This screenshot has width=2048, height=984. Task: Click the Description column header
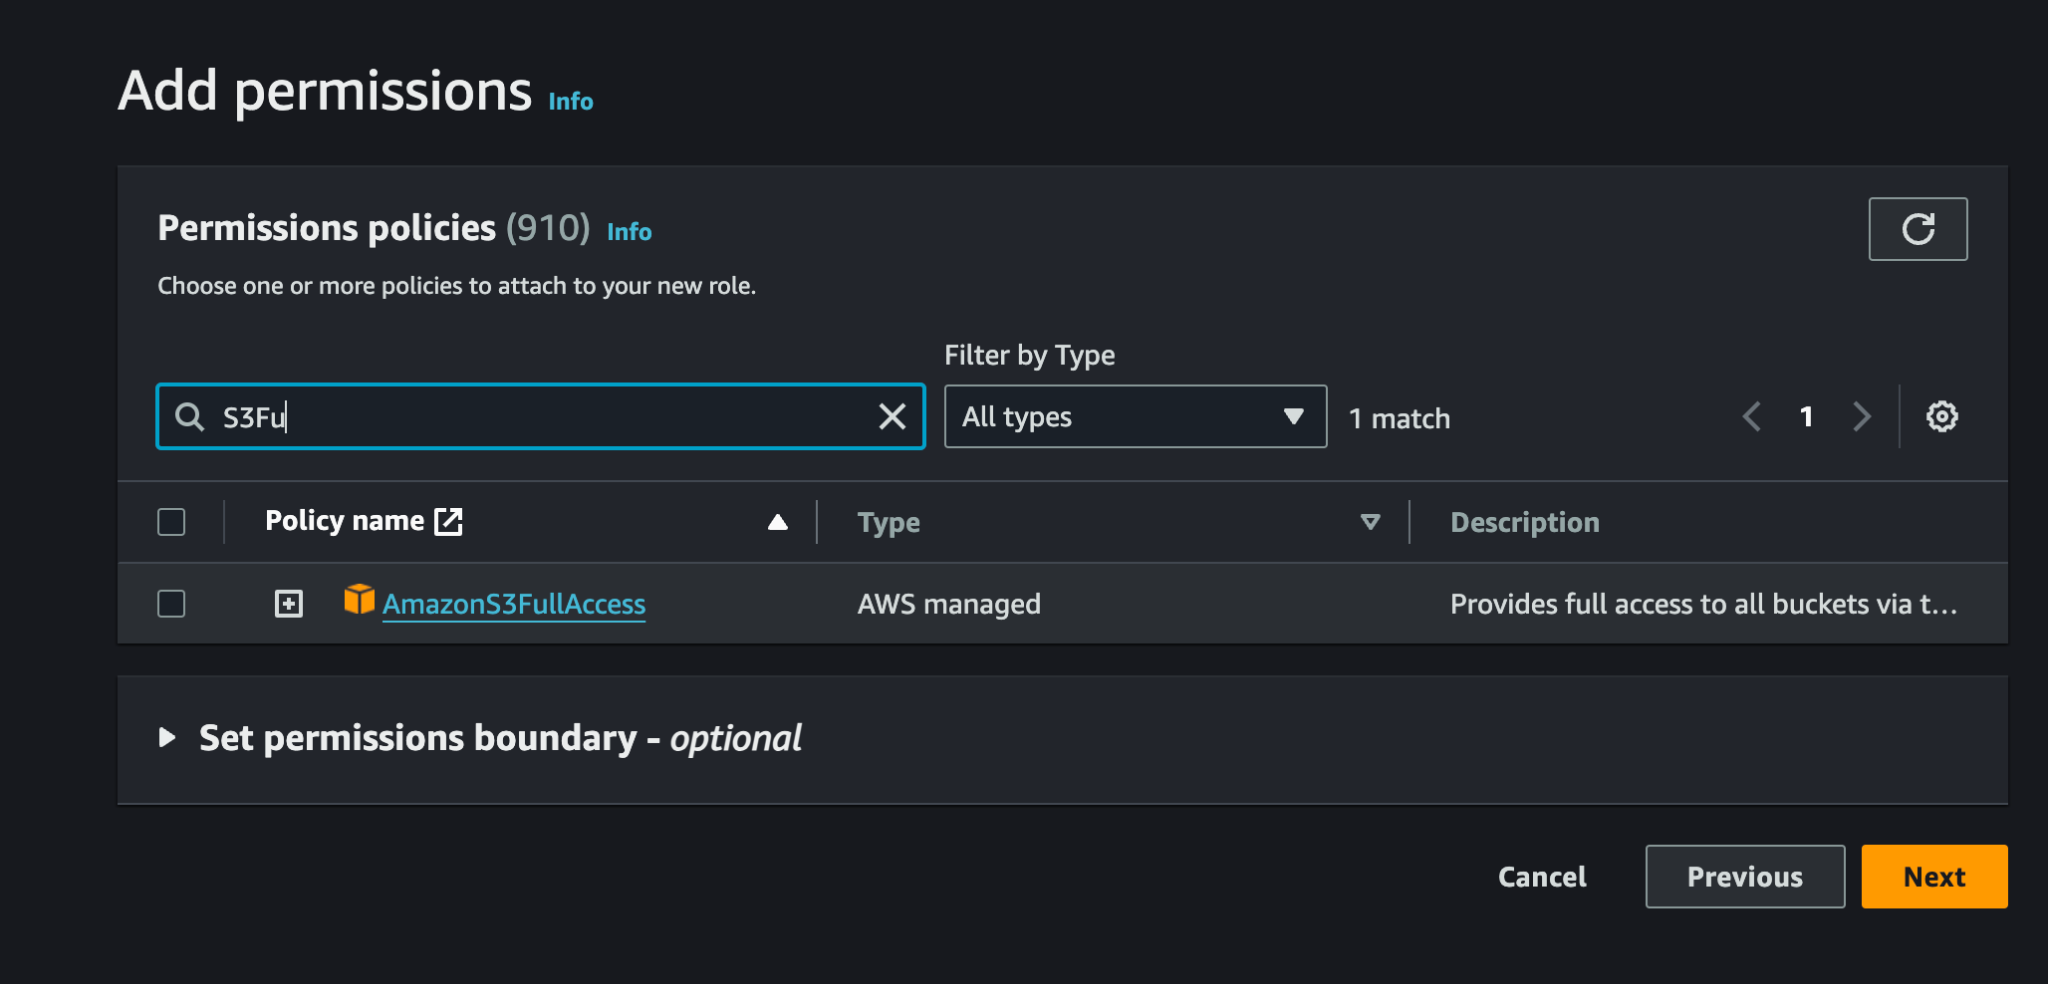tap(1524, 522)
